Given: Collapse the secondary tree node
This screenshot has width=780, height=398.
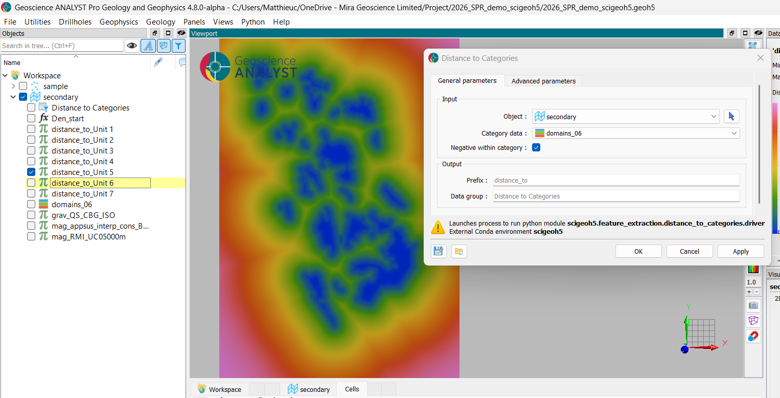Looking at the screenshot, I should [x=13, y=97].
